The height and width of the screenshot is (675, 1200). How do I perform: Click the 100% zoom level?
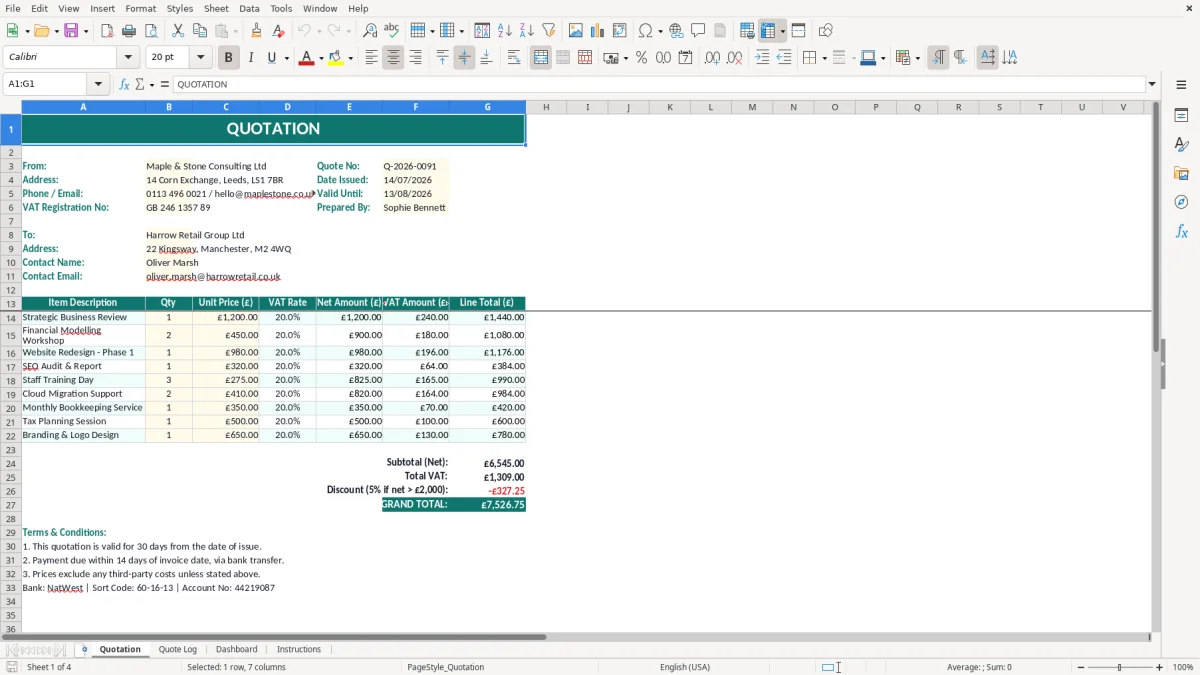[1183, 667]
